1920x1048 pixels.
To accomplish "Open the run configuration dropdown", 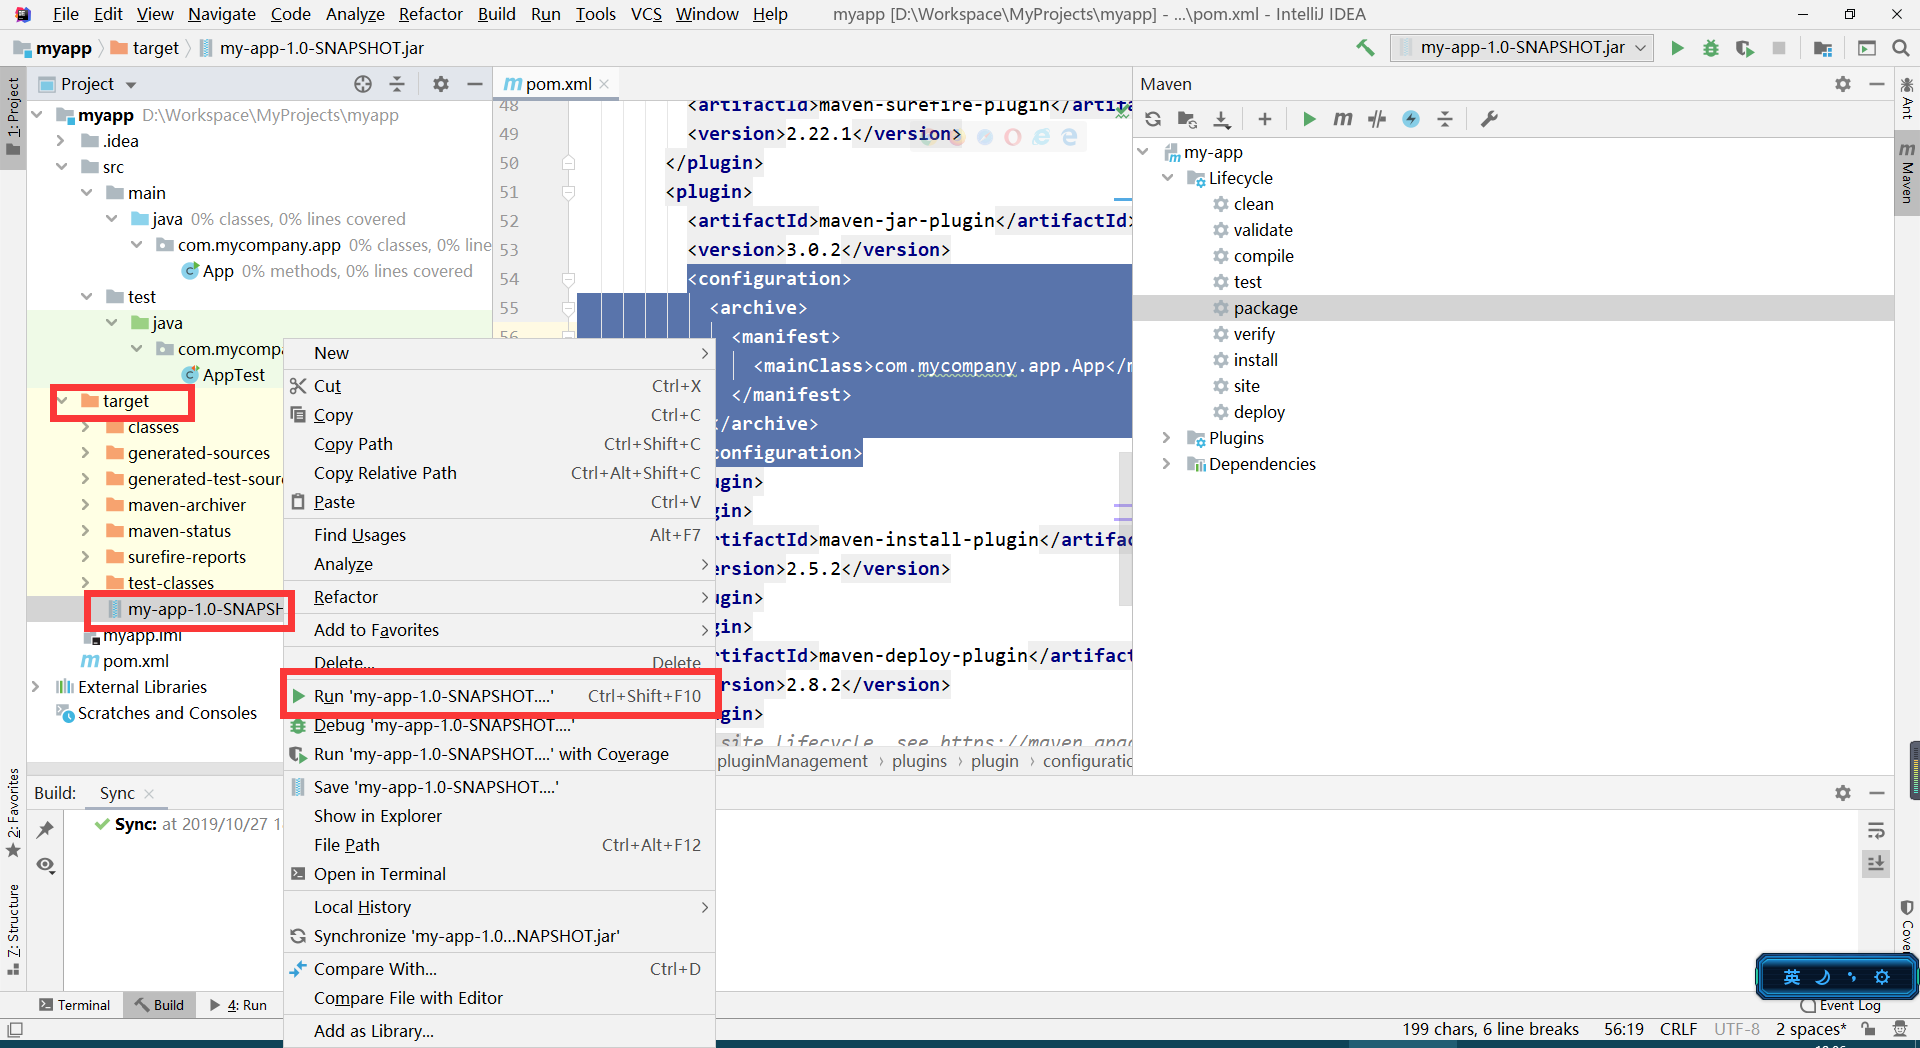I will point(1522,48).
